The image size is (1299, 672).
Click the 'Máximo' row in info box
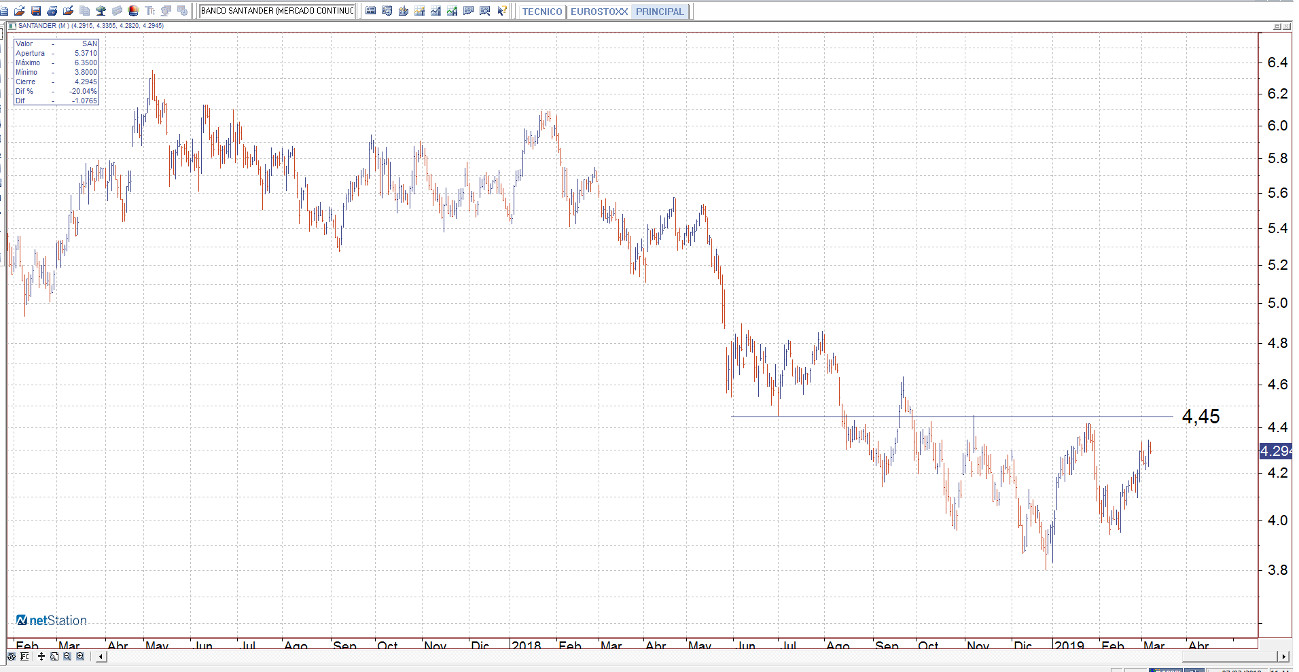tap(55, 62)
